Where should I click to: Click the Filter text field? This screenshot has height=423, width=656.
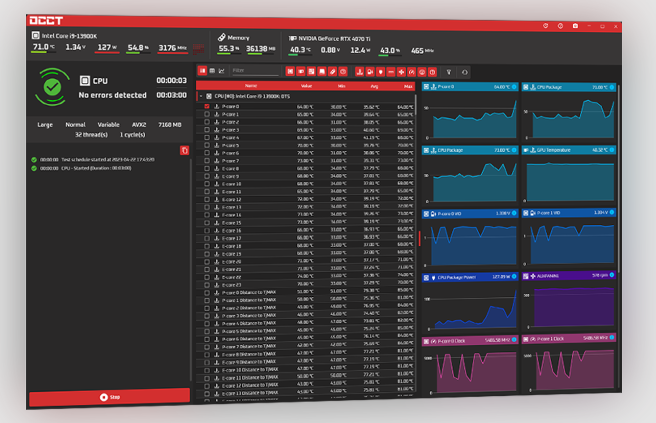tap(253, 71)
